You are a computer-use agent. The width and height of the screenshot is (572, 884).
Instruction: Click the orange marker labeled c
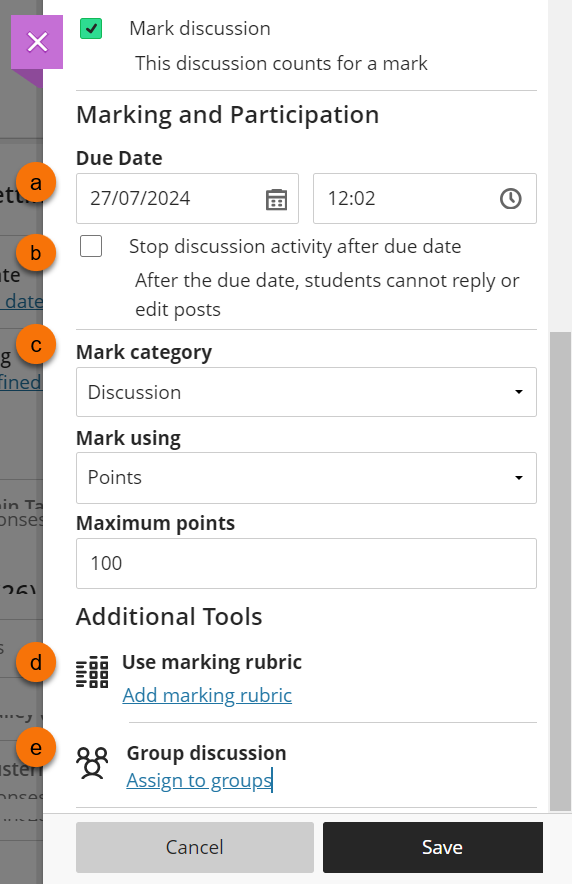[x=36, y=344]
